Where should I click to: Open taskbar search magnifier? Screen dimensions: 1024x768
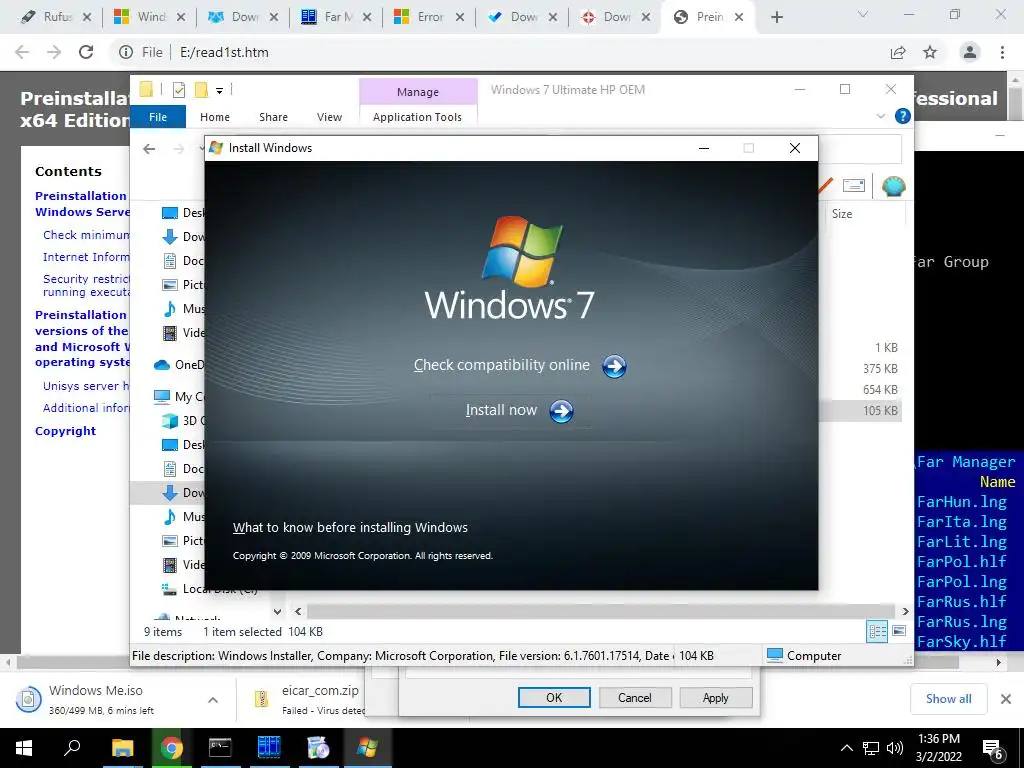click(x=72, y=748)
